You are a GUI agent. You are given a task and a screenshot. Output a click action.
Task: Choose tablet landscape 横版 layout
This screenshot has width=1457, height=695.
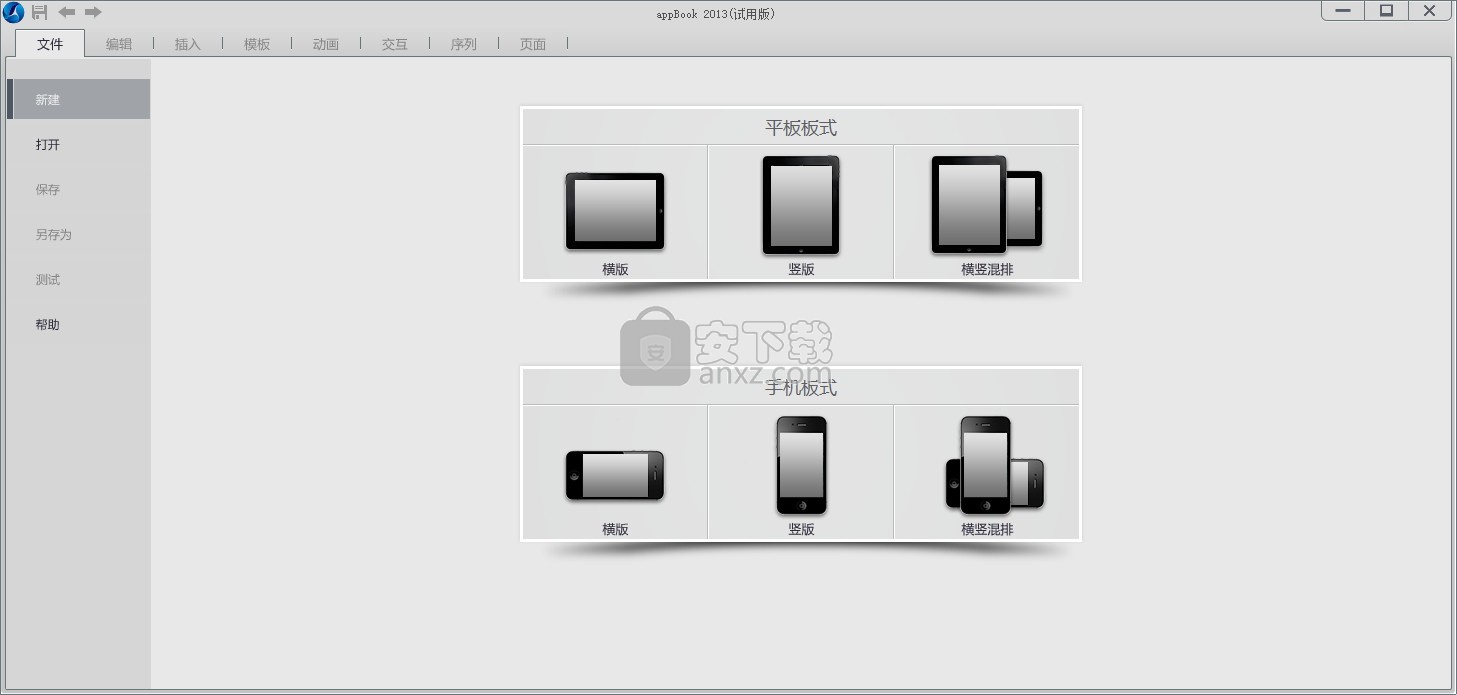coord(615,212)
